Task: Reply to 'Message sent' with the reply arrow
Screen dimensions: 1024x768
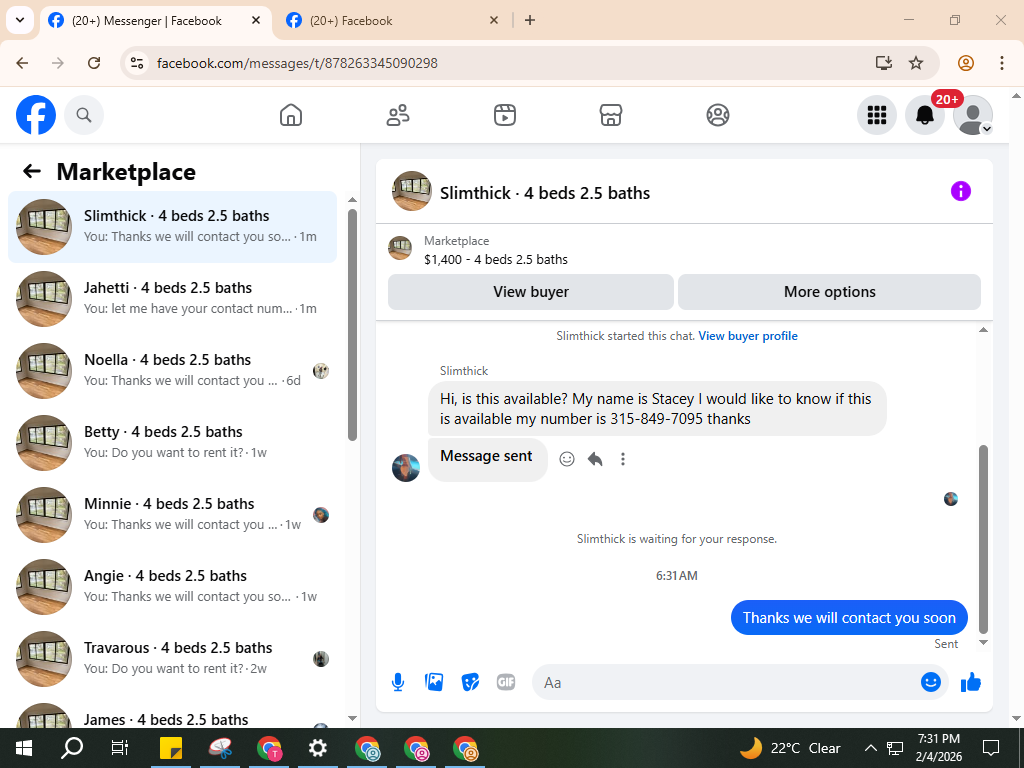Action: (x=595, y=459)
